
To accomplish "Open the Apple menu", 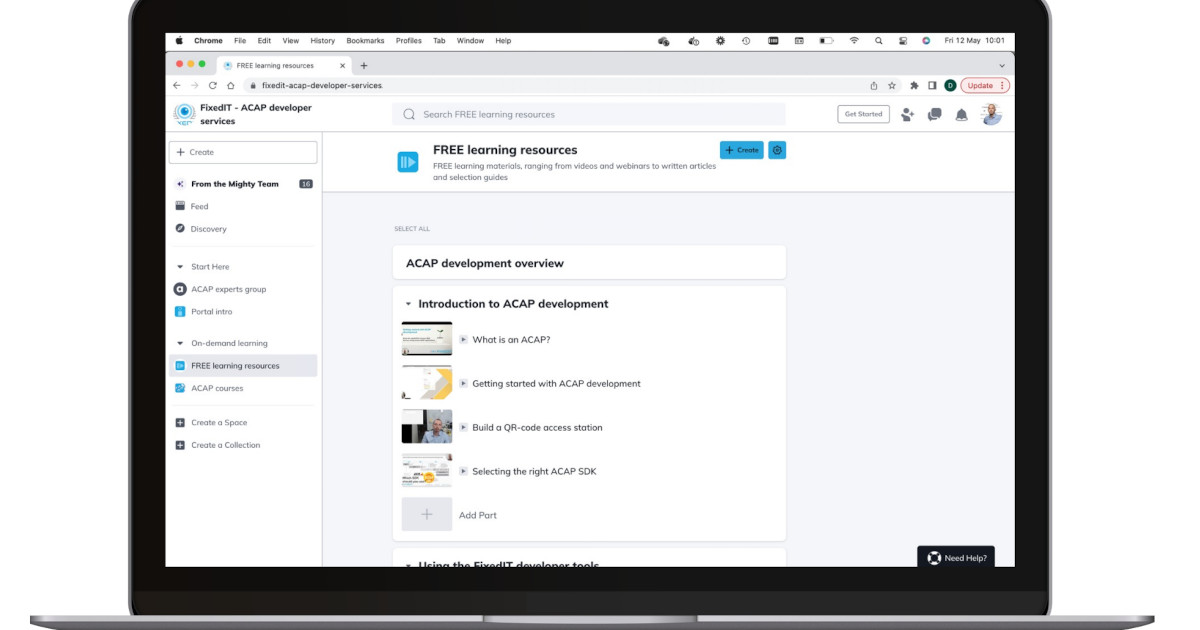I will [x=179, y=41].
